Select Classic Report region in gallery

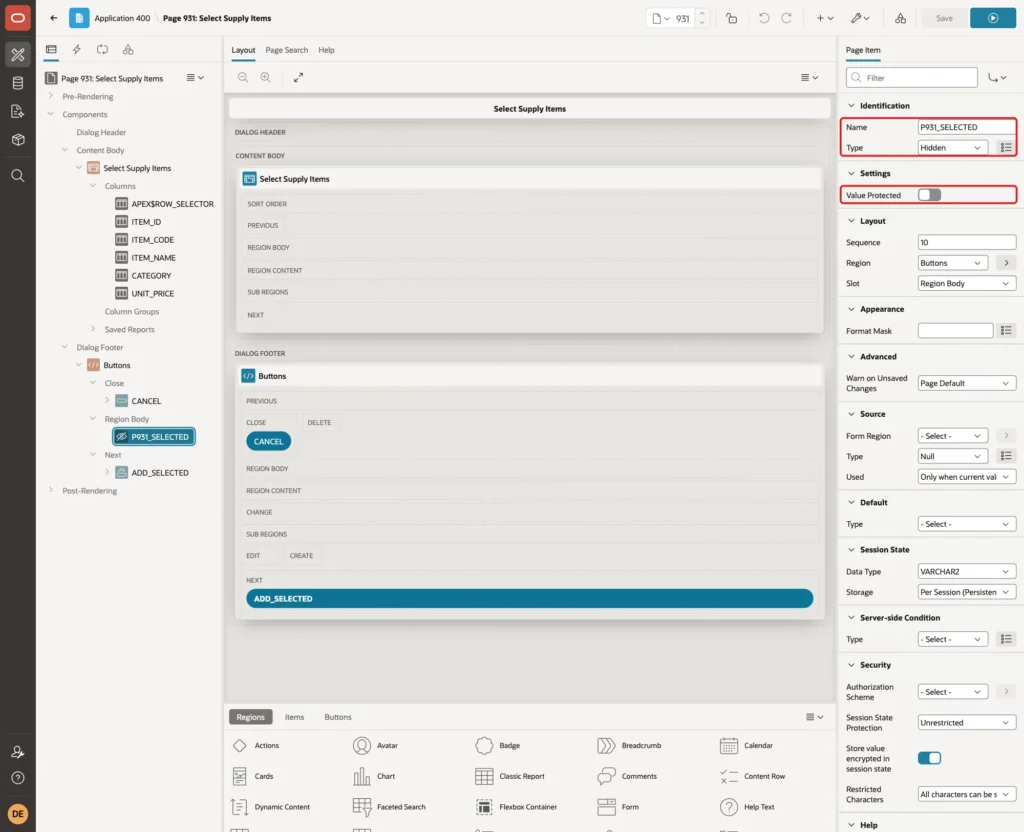(510, 776)
